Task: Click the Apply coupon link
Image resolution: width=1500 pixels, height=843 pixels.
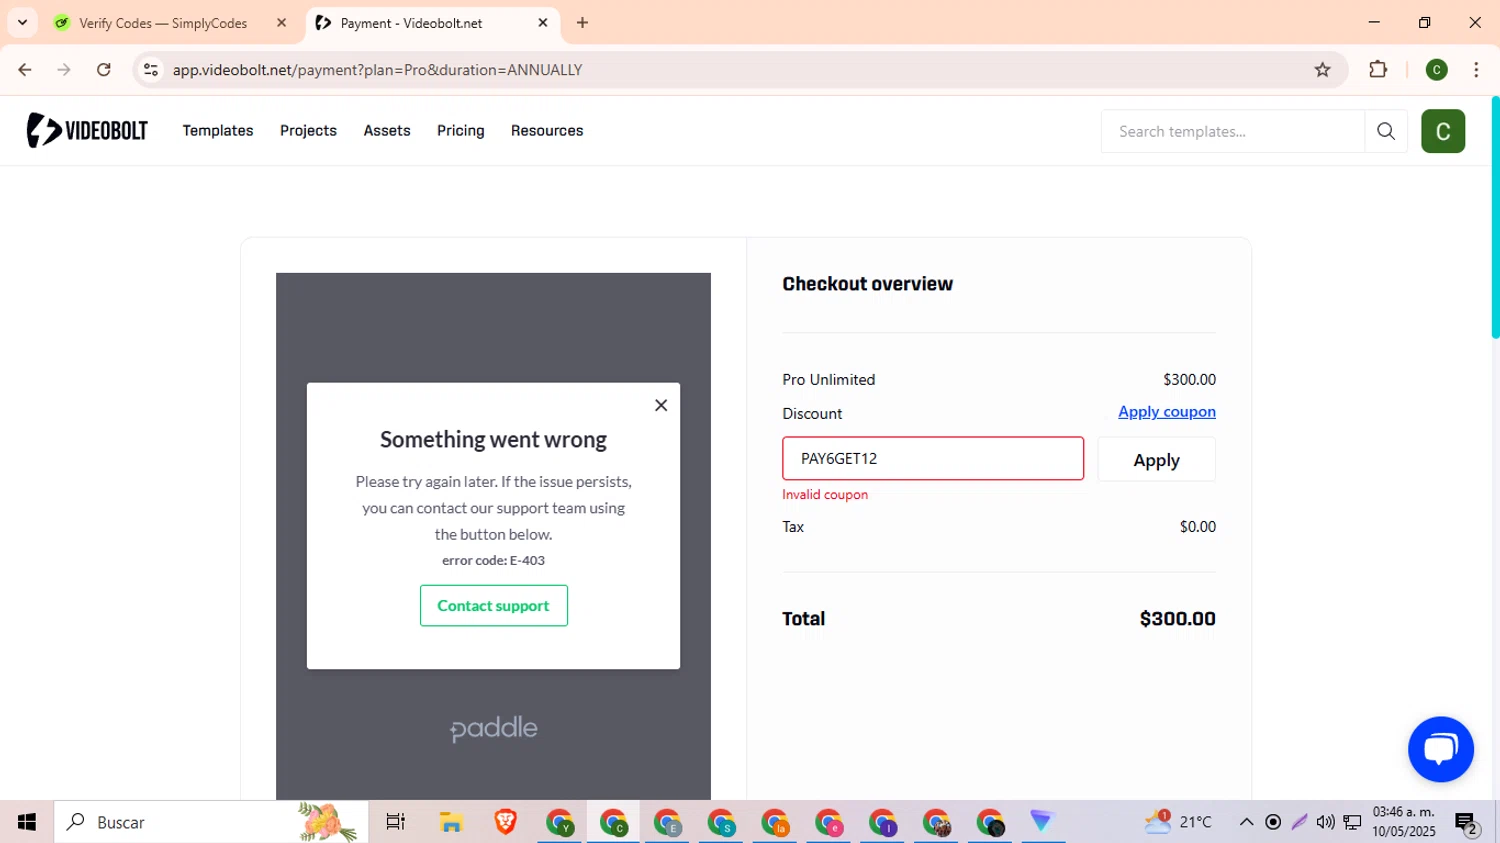Action: pyautogui.click(x=1167, y=412)
